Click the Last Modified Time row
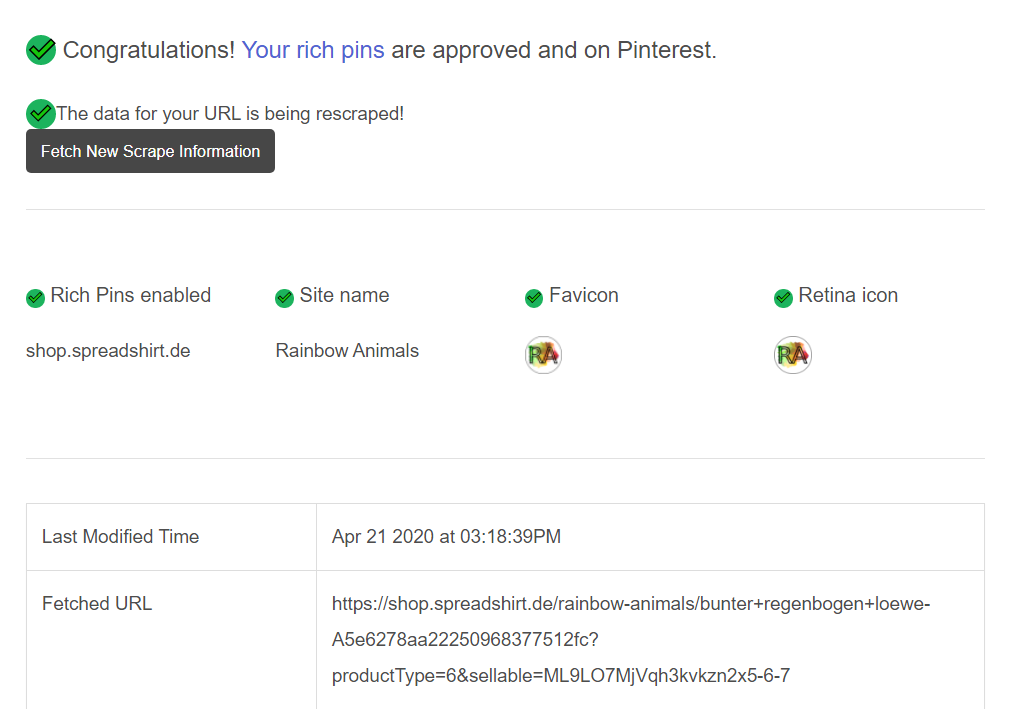The image size is (1019, 709). coord(120,536)
